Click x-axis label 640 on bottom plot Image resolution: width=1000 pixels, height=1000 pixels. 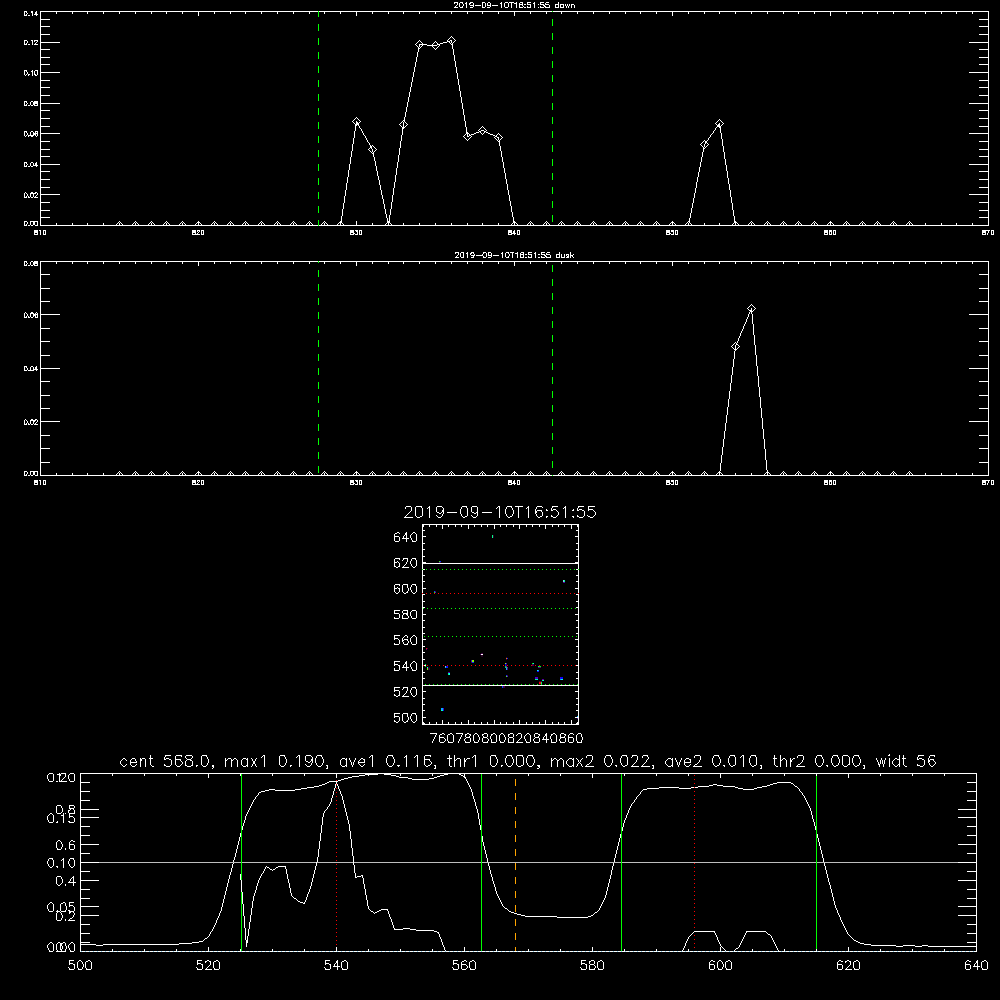[976, 966]
